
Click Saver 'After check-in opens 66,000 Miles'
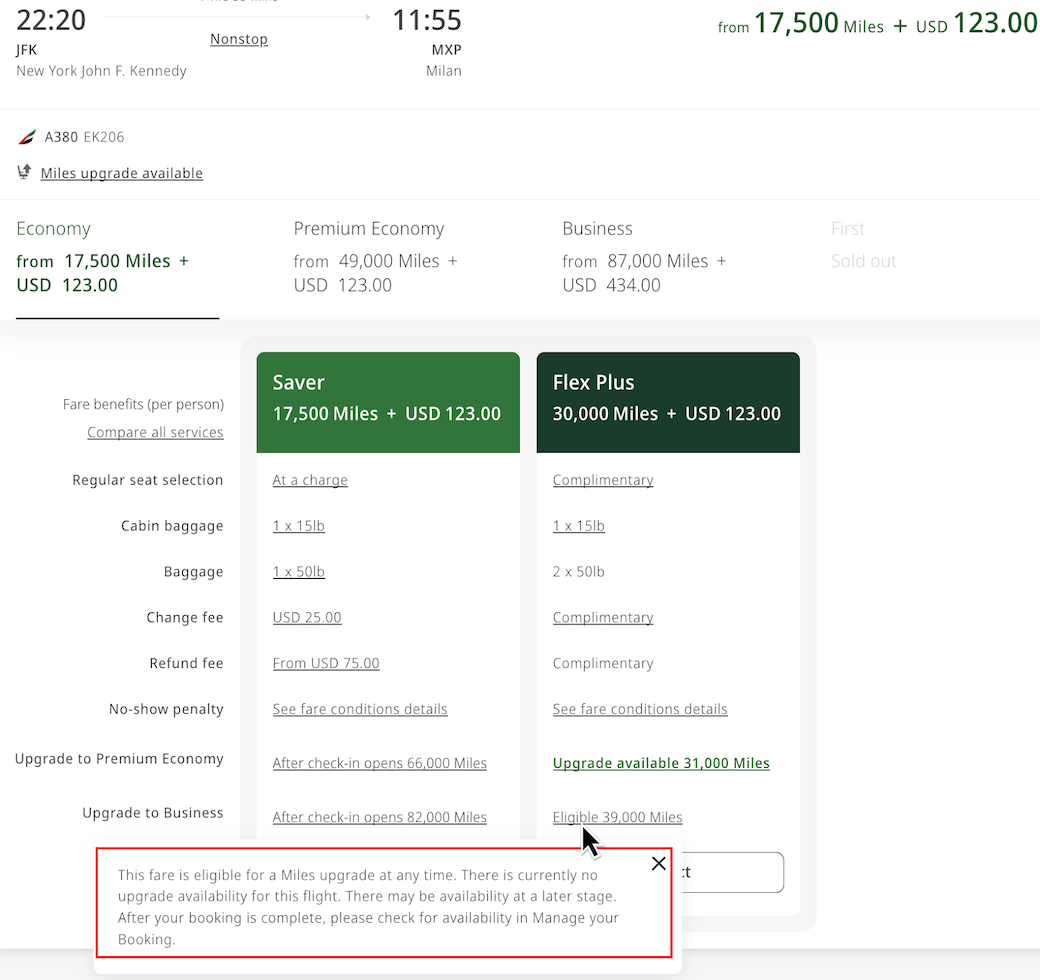pos(380,763)
